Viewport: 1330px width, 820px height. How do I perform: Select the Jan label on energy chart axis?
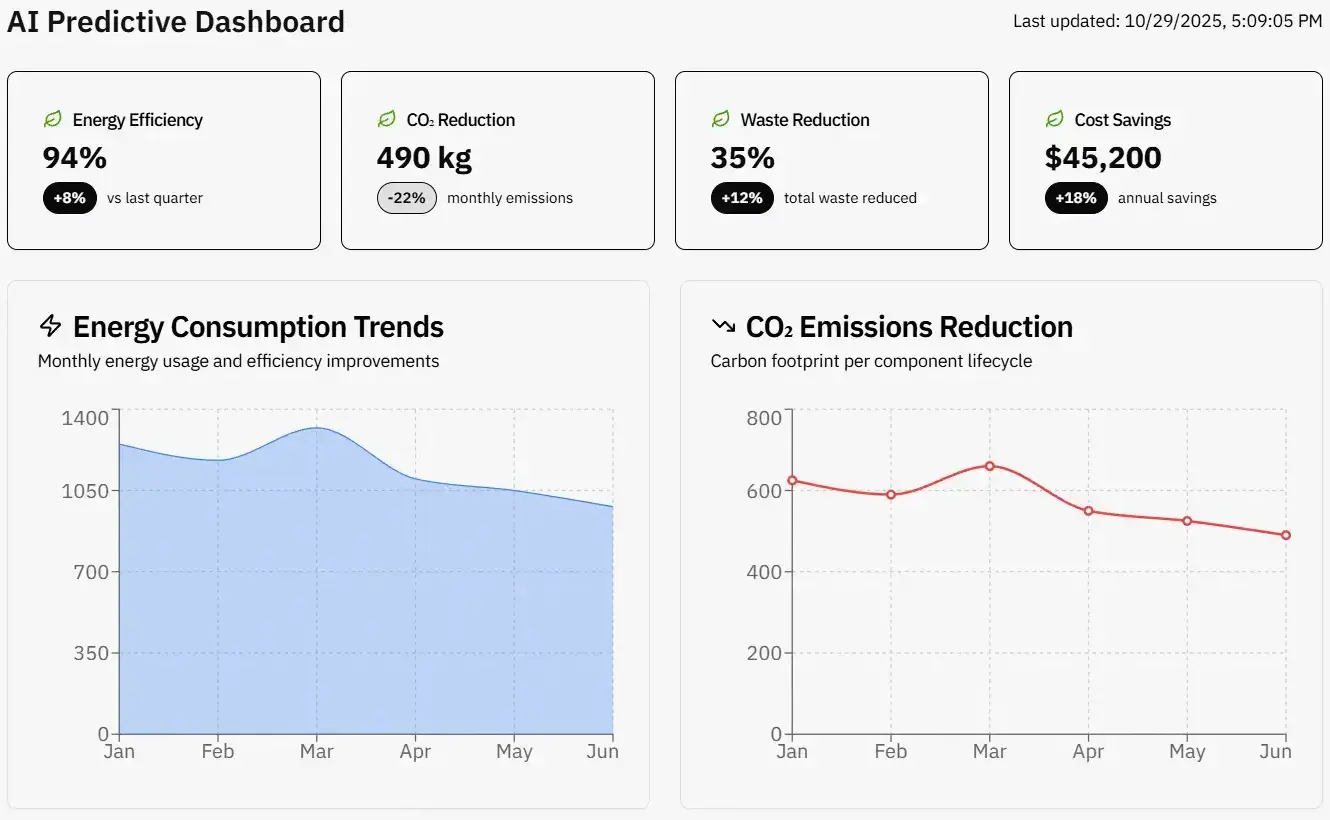(x=119, y=751)
